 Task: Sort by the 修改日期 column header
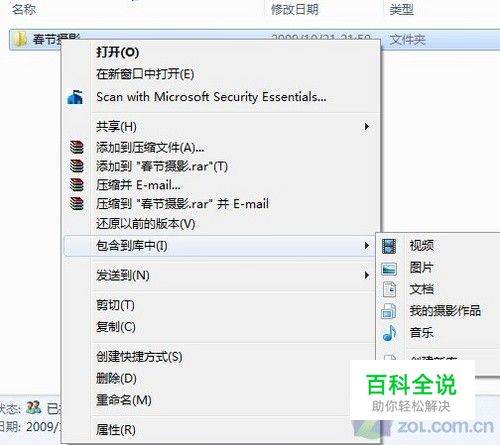click(295, 10)
